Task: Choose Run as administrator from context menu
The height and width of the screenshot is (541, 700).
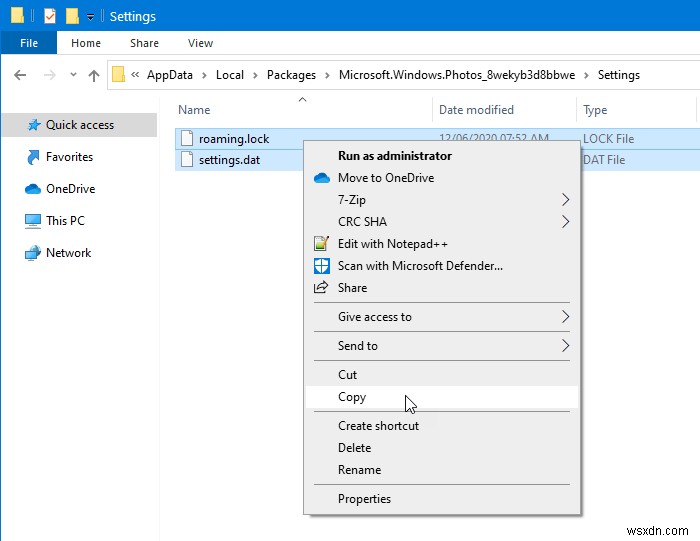Action: pyautogui.click(x=442, y=156)
